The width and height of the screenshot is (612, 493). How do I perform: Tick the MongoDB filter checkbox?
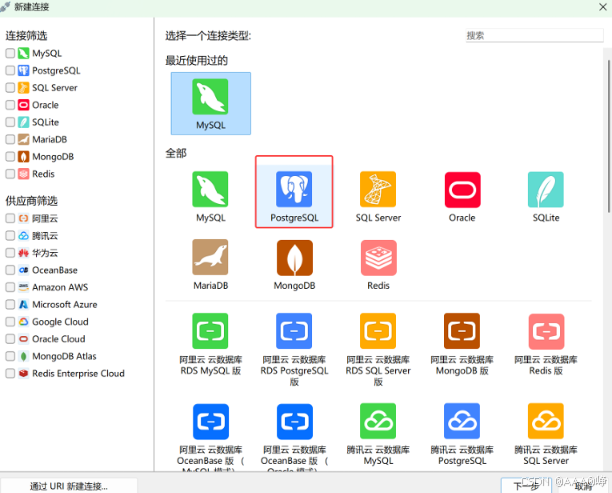(x=10, y=157)
